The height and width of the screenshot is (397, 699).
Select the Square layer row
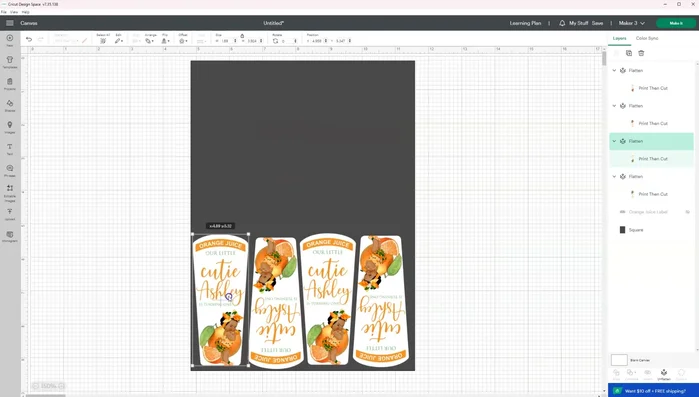click(x=651, y=230)
